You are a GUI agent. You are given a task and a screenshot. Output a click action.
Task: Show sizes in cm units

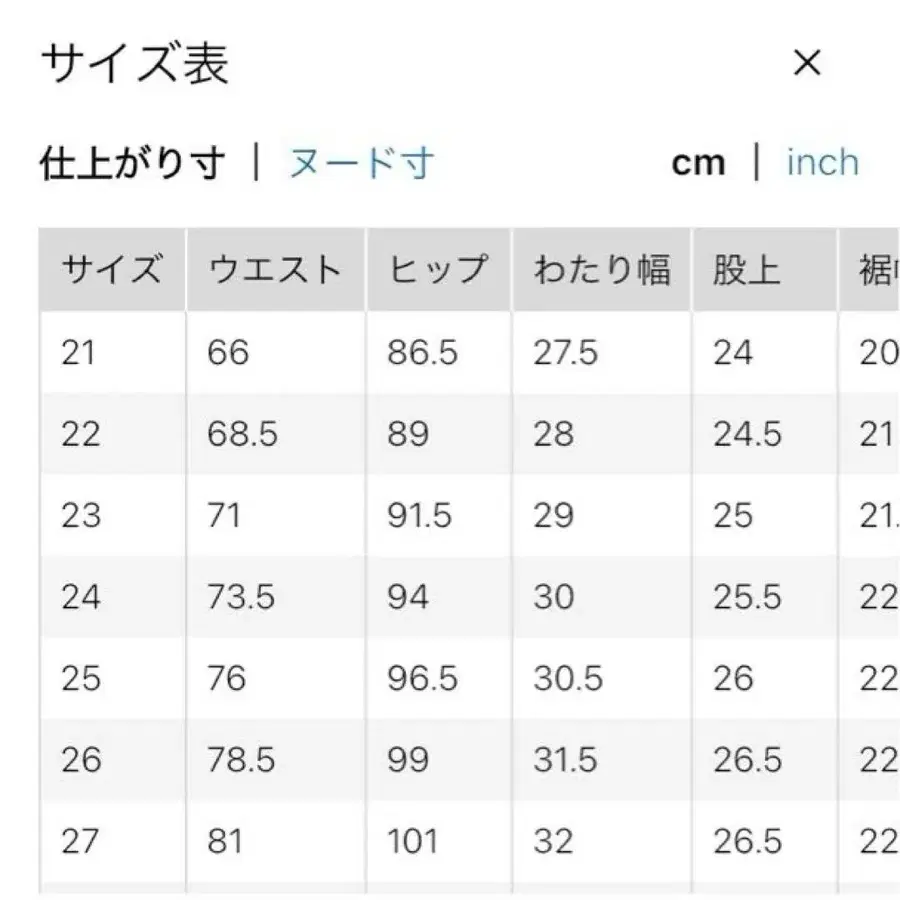click(x=699, y=162)
